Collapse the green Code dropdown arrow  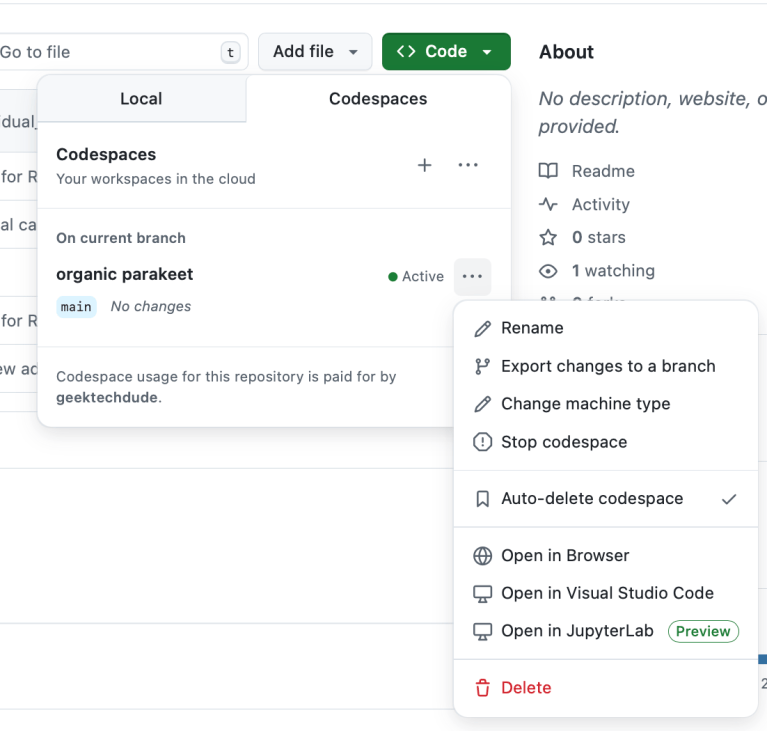point(487,52)
